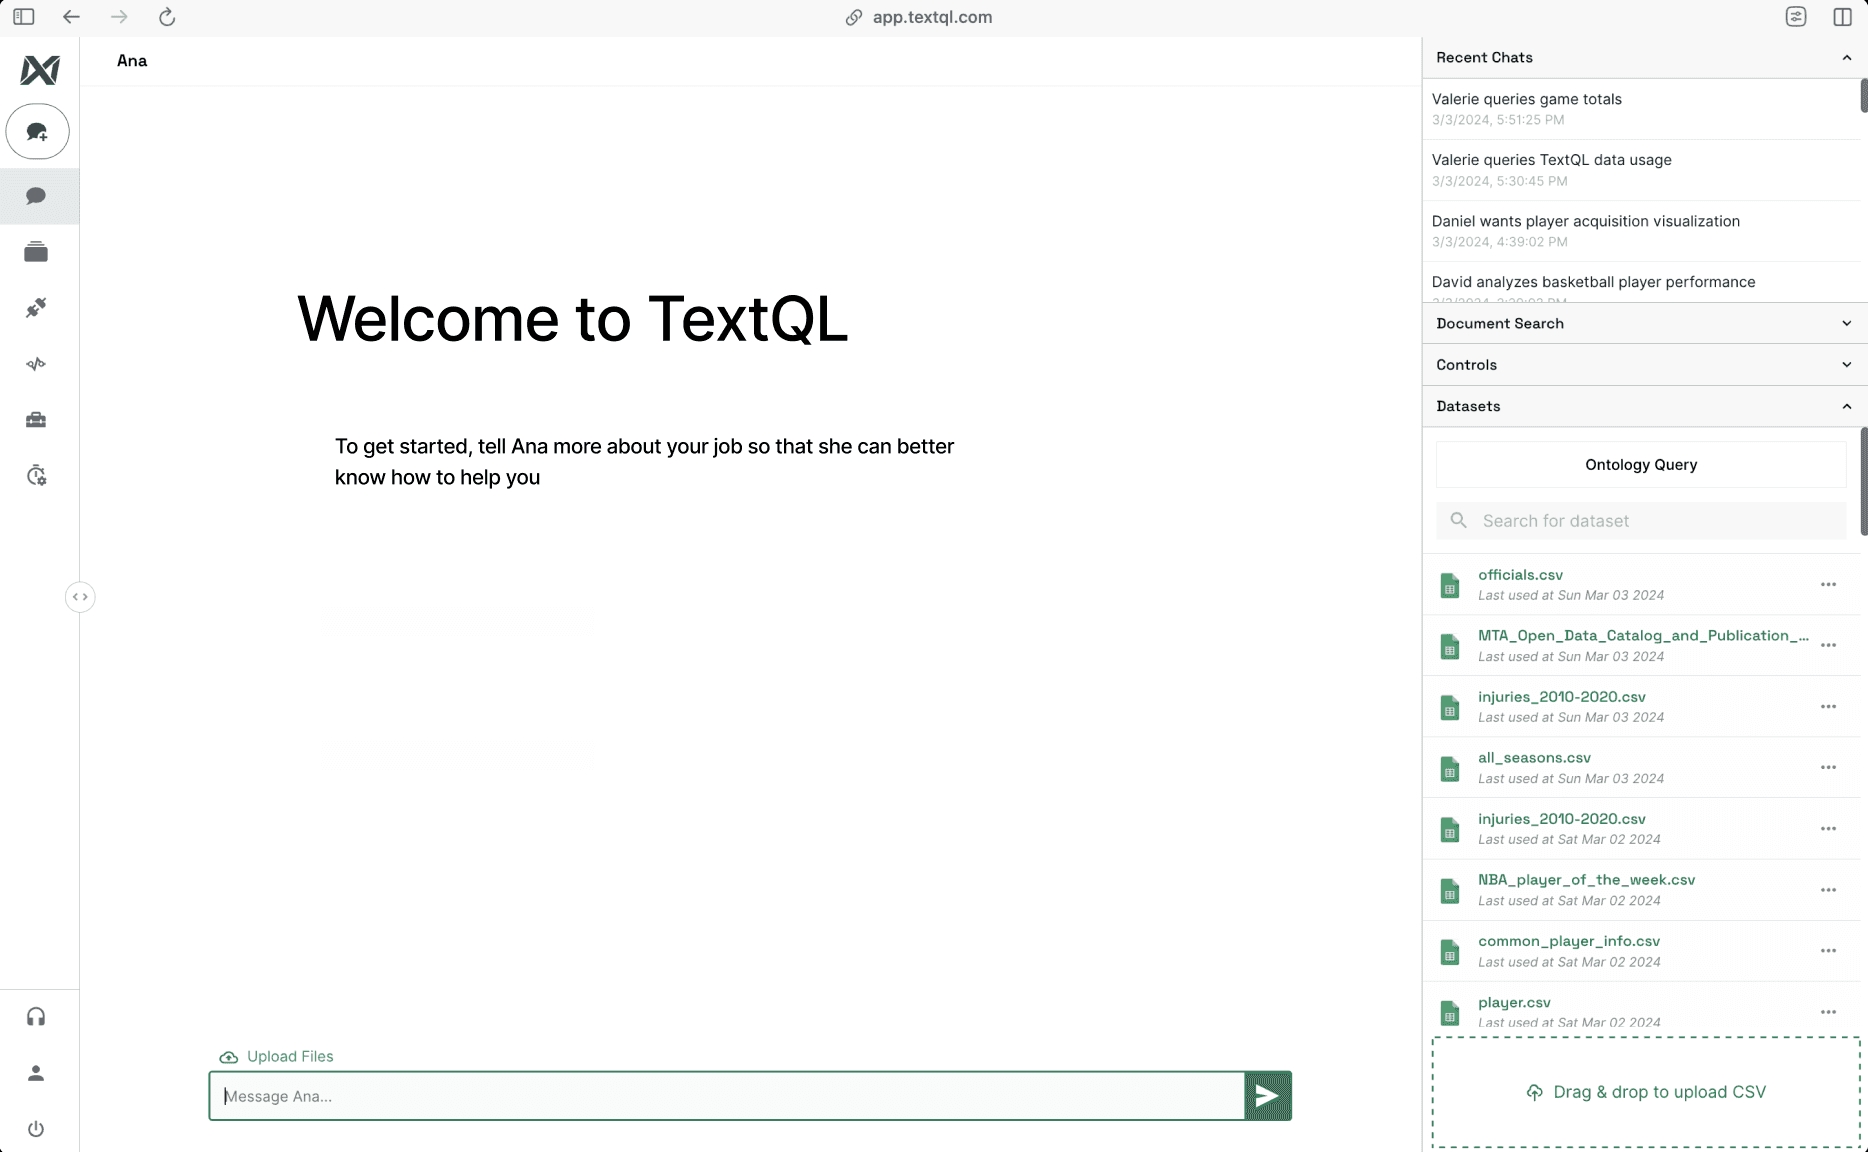Open options for MTA_Open_Data_Catalog dataset
The width and height of the screenshot is (1868, 1152).
pyautogui.click(x=1828, y=646)
